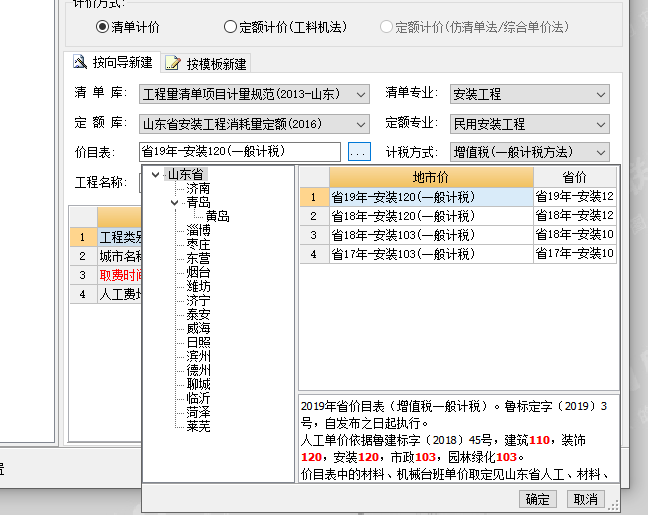Screen dimensions: 648x515
Task: Select 滨州 in the city tree
Action: click(x=198, y=356)
